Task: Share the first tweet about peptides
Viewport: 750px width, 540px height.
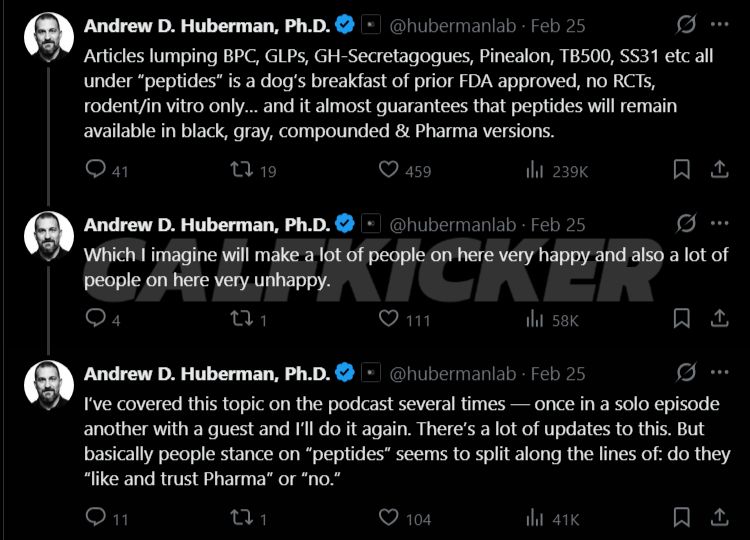Action: [x=719, y=170]
